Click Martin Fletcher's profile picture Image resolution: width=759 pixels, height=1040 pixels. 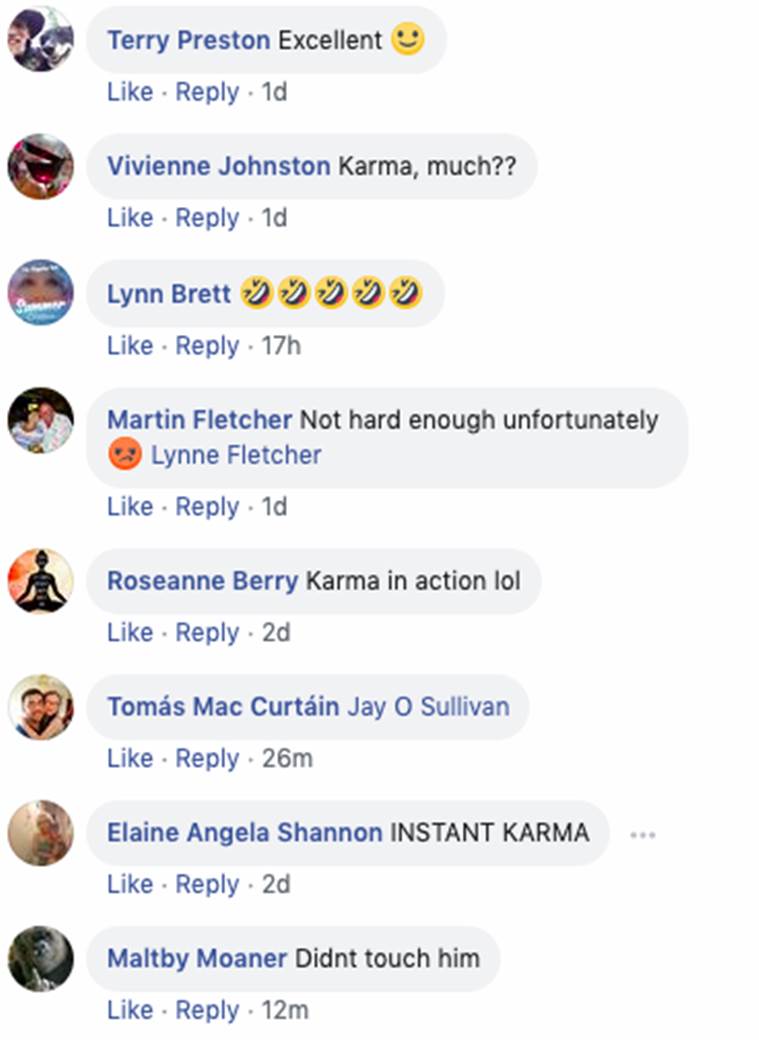pos(40,420)
